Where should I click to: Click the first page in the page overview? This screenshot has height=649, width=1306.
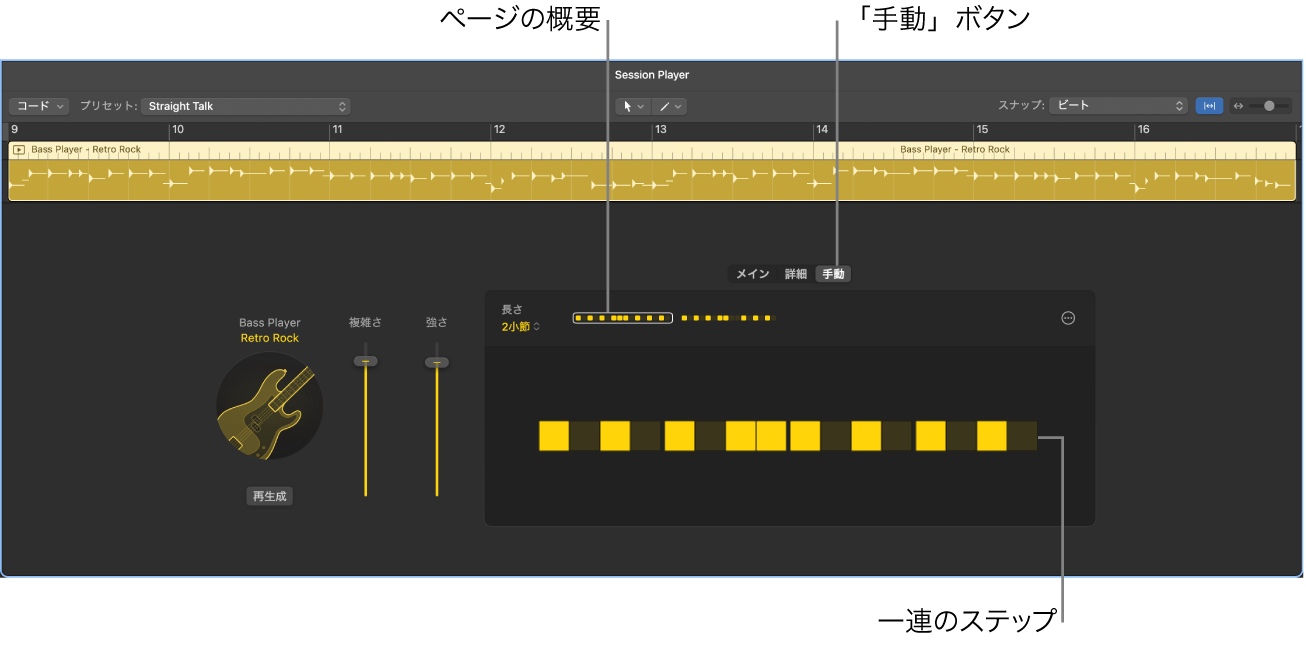coord(622,318)
